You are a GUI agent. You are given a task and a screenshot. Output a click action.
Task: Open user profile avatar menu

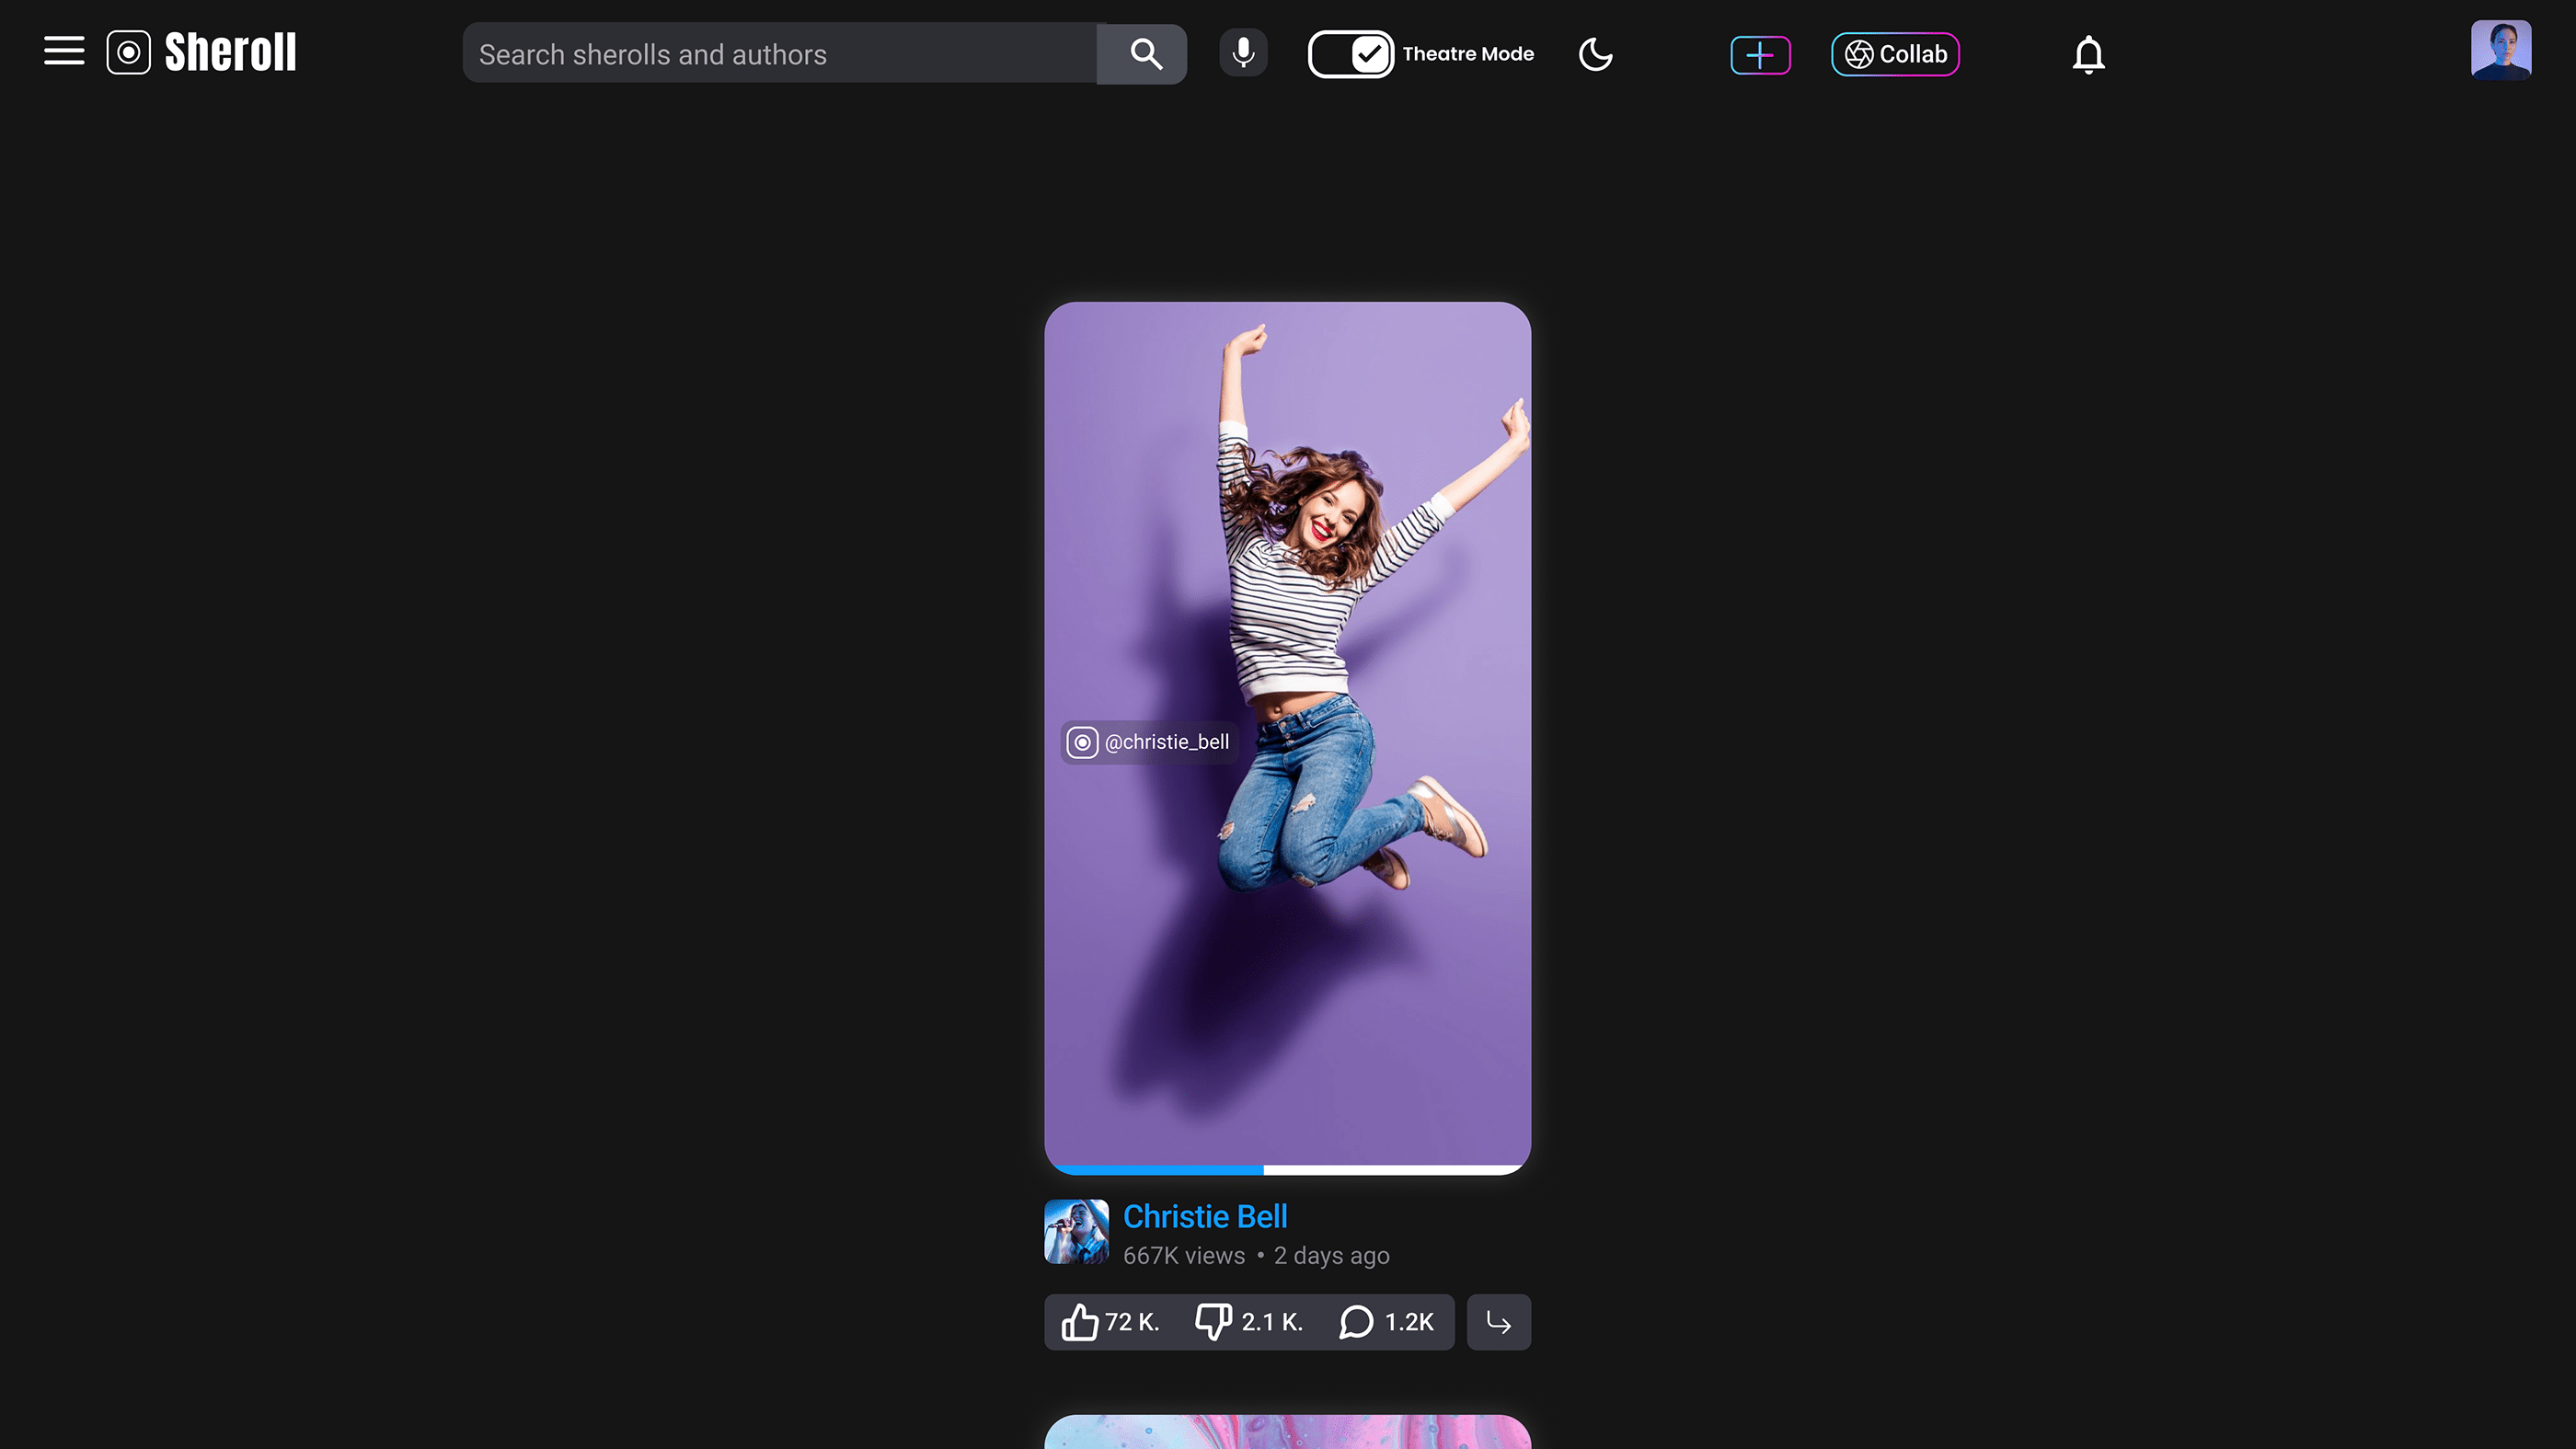click(x=2500, y=50)
